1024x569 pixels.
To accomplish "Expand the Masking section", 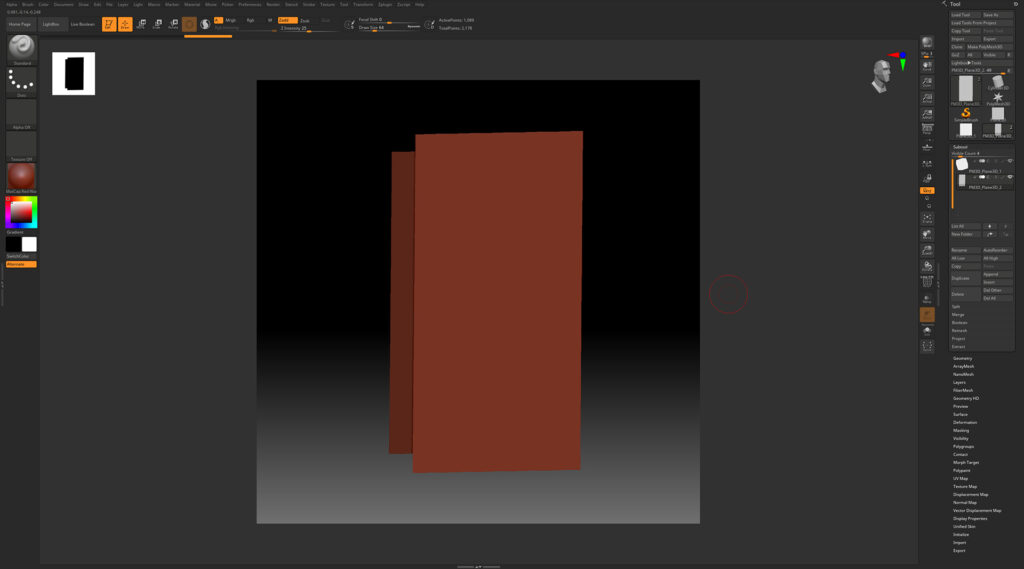I will [961, 431].
